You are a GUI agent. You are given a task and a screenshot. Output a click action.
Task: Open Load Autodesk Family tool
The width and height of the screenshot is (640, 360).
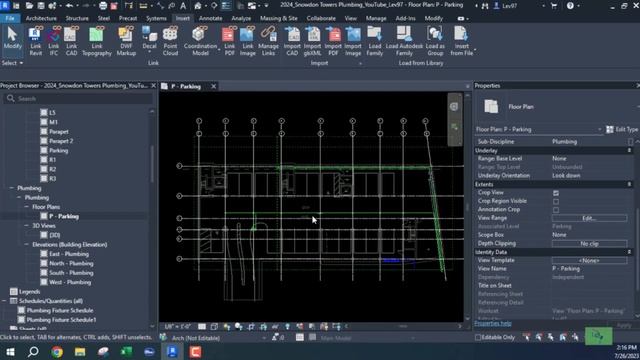404,41
